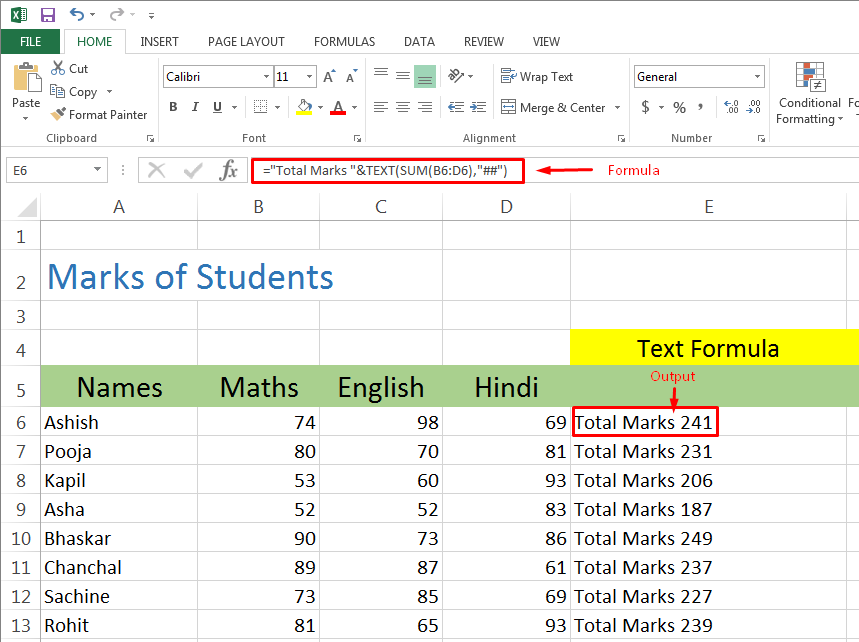Apply the yellow fill color
859x642 pixels.
tap(304, 107)
